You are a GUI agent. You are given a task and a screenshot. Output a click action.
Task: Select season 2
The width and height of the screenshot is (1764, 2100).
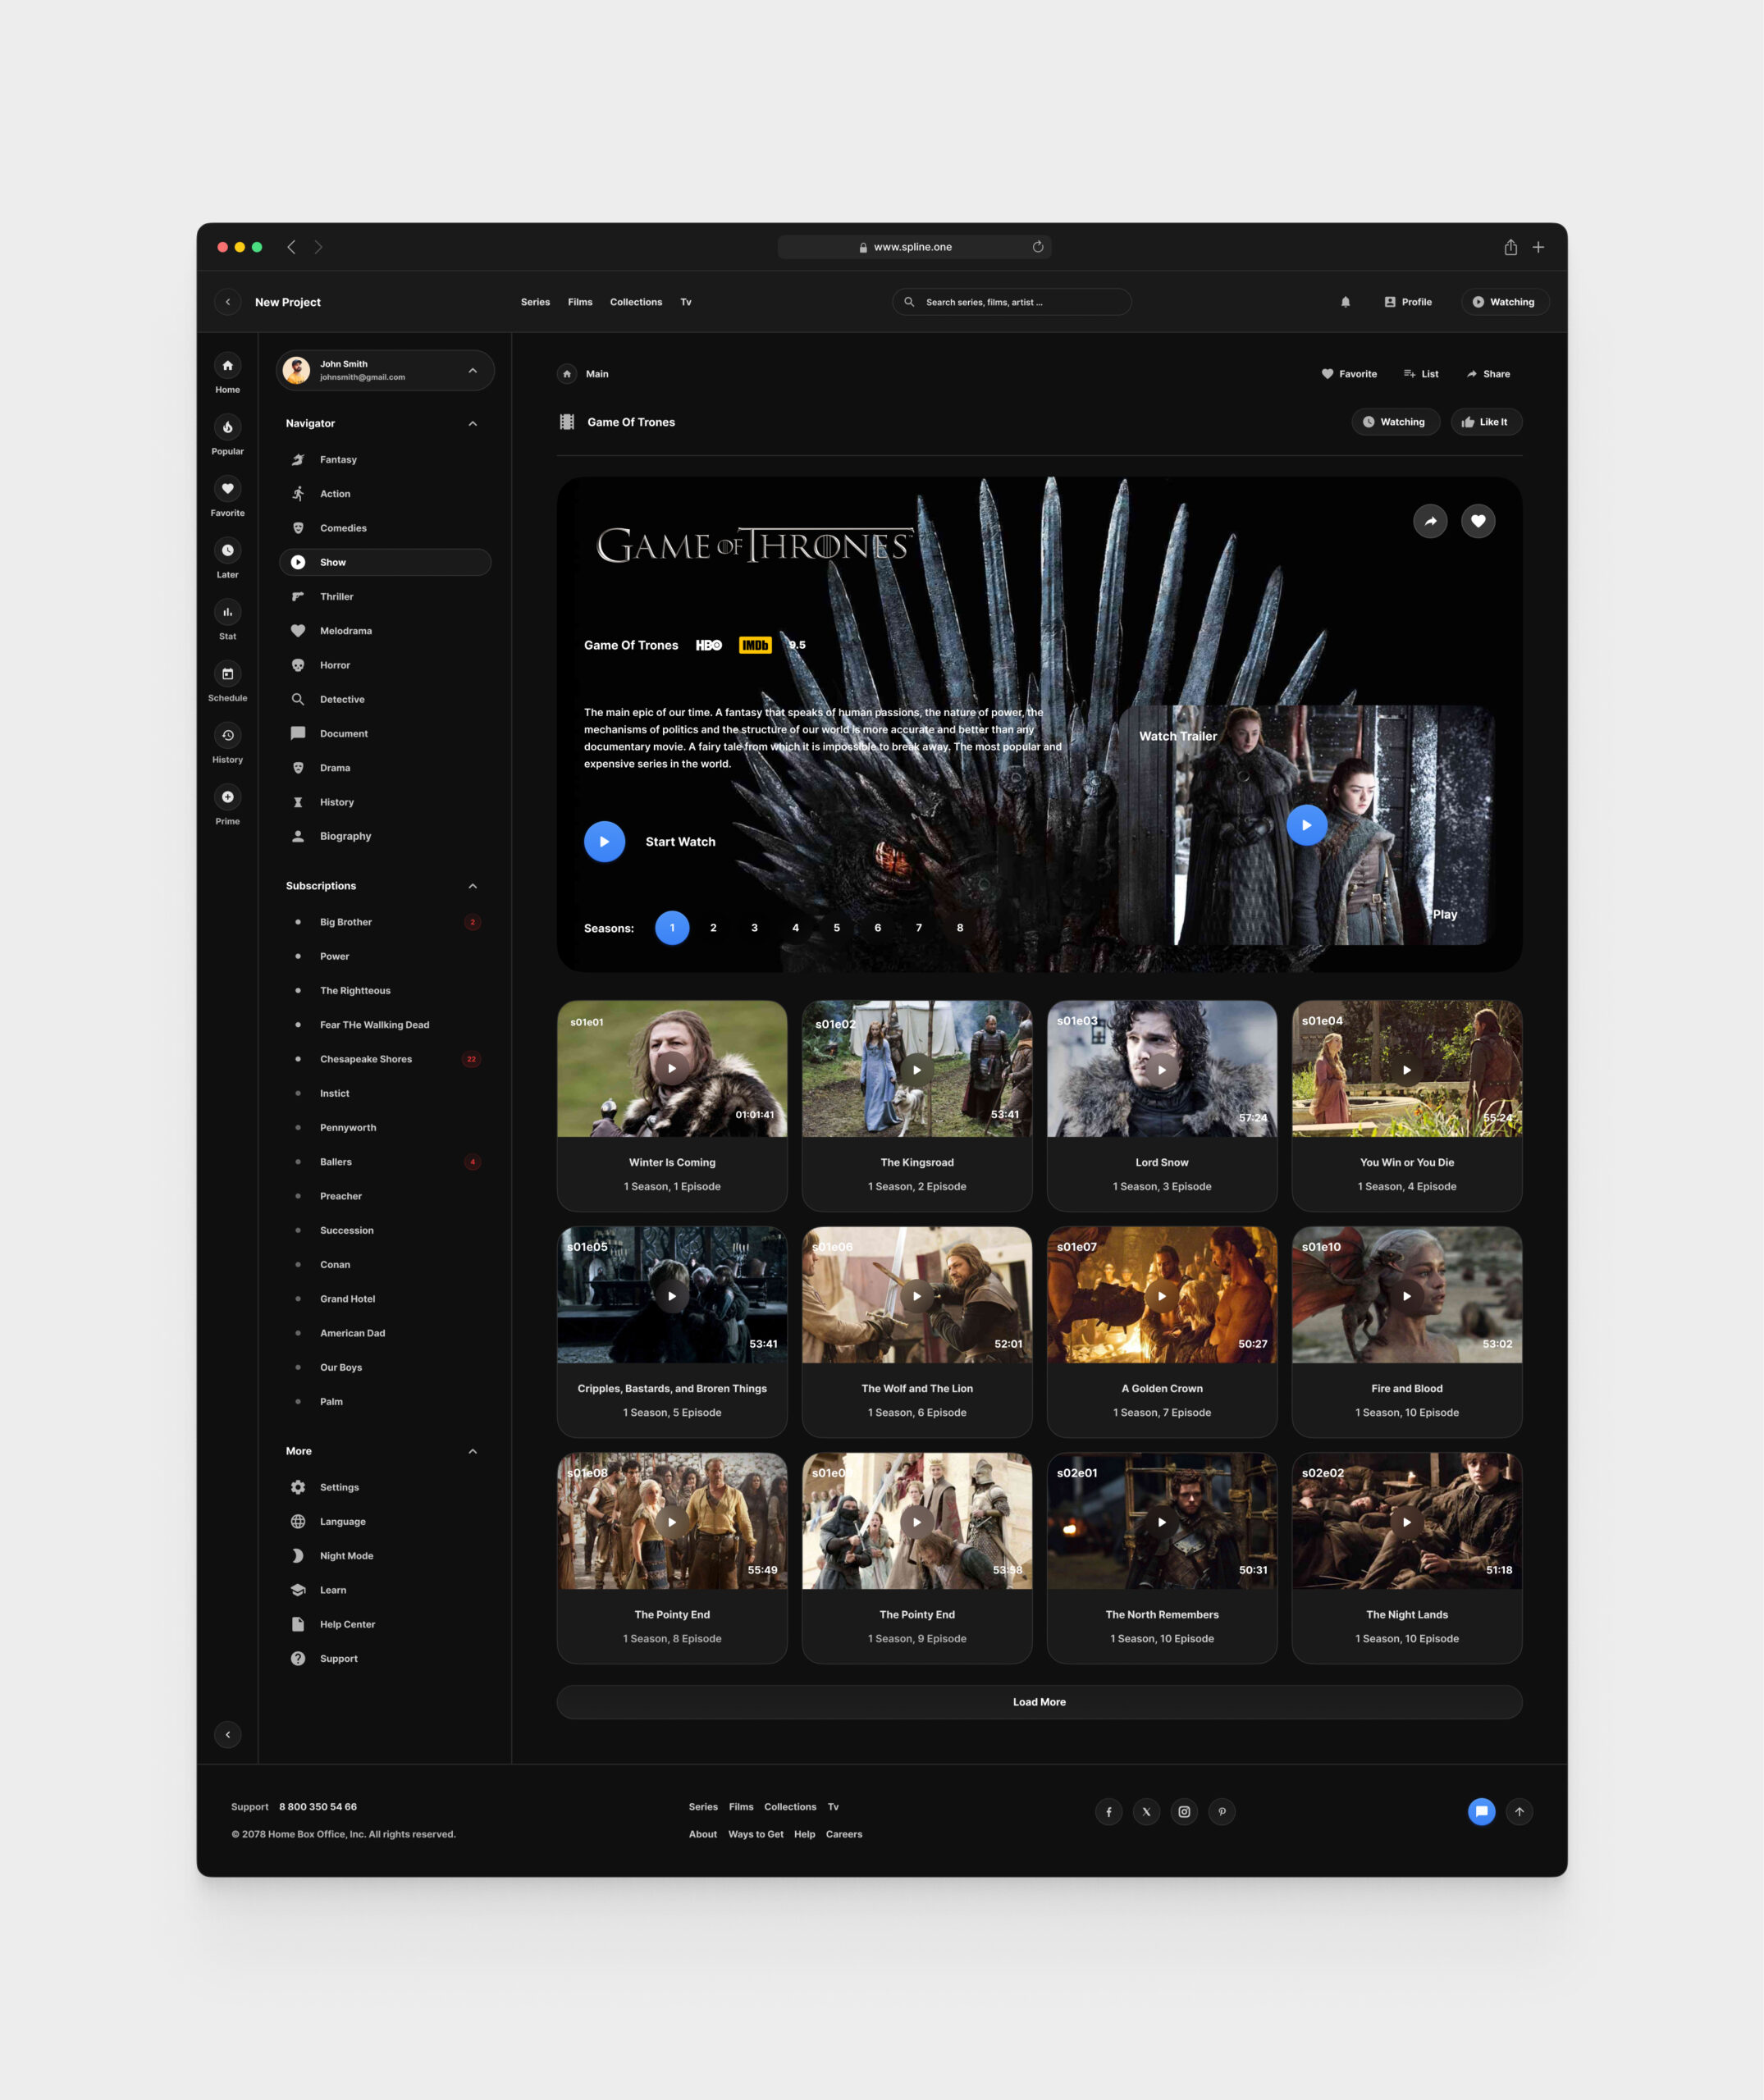(x=713, y=927)
